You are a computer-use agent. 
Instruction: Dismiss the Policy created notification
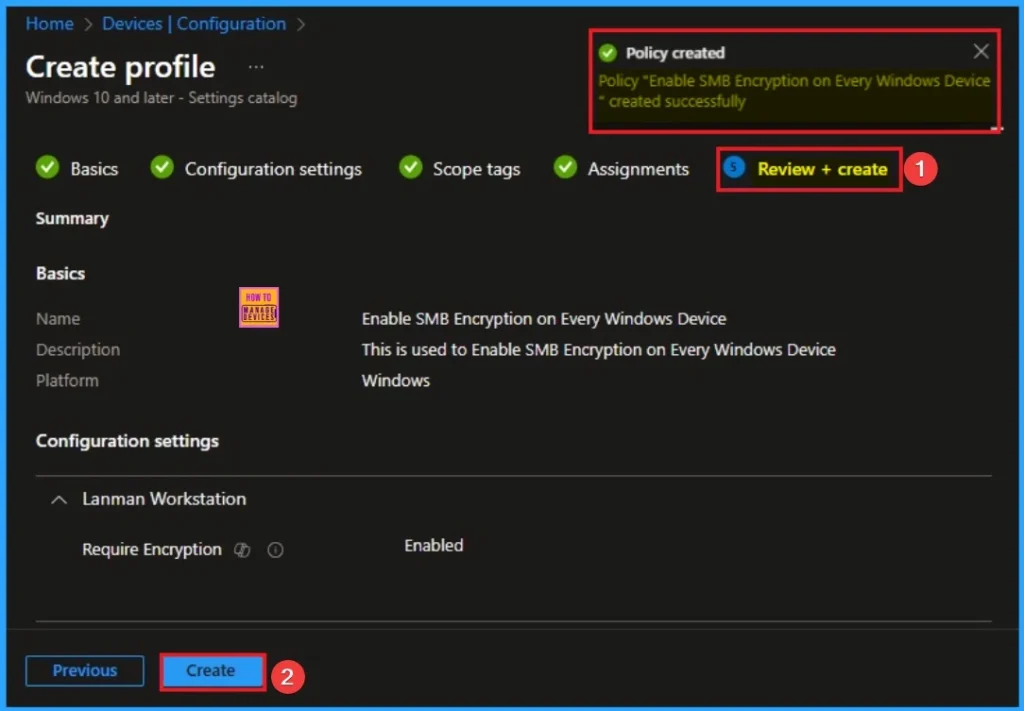[x=981, y=52]
